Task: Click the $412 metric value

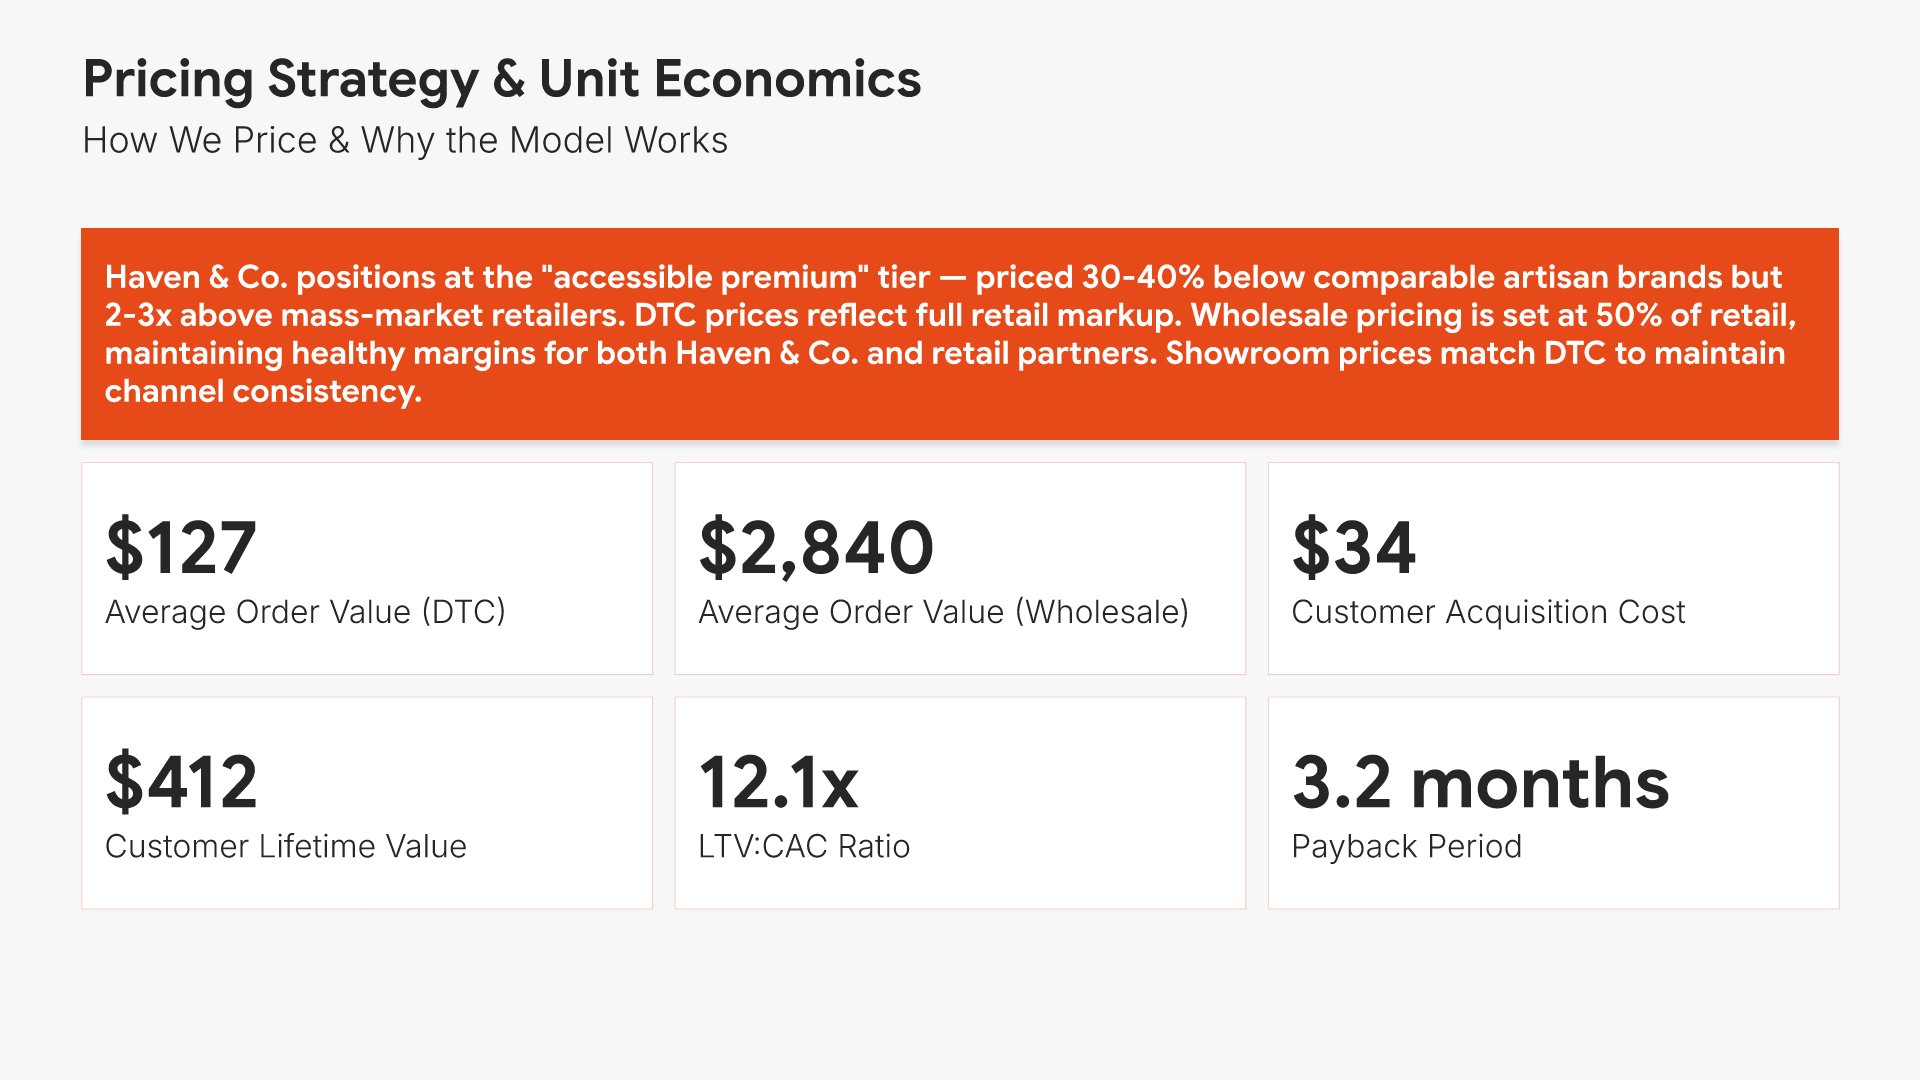Action: click(181, 782)
